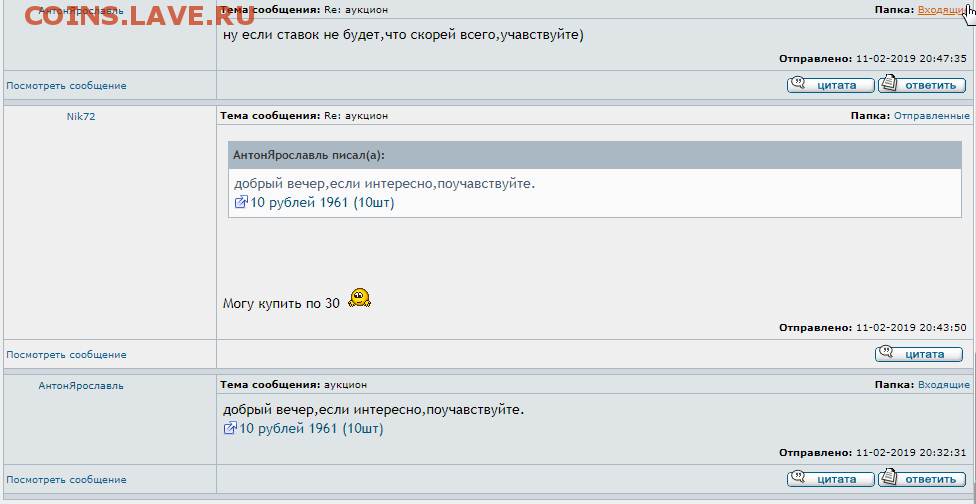The image size is (976, 504).
Task: Click 'Посмотреть сообщение' under the bottom message
Action: click(x=66, y=480)
